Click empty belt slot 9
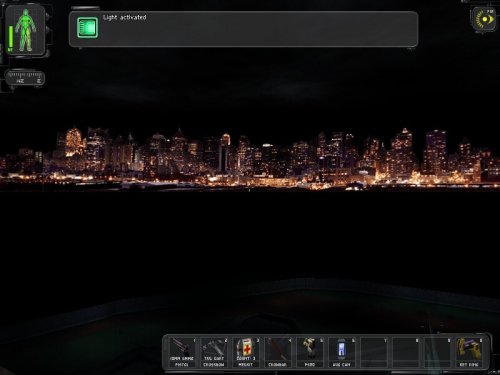500x375 pixels. click(438, 352)
